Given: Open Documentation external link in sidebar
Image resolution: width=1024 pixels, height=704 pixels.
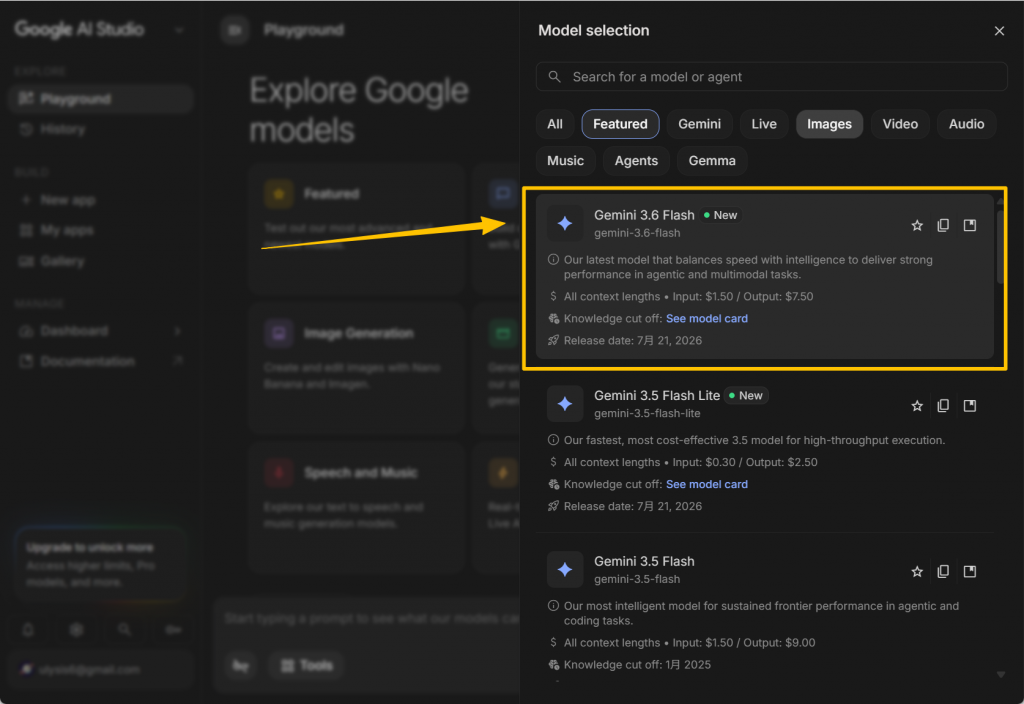Looking at the screenshot, I should pos(101,361).
